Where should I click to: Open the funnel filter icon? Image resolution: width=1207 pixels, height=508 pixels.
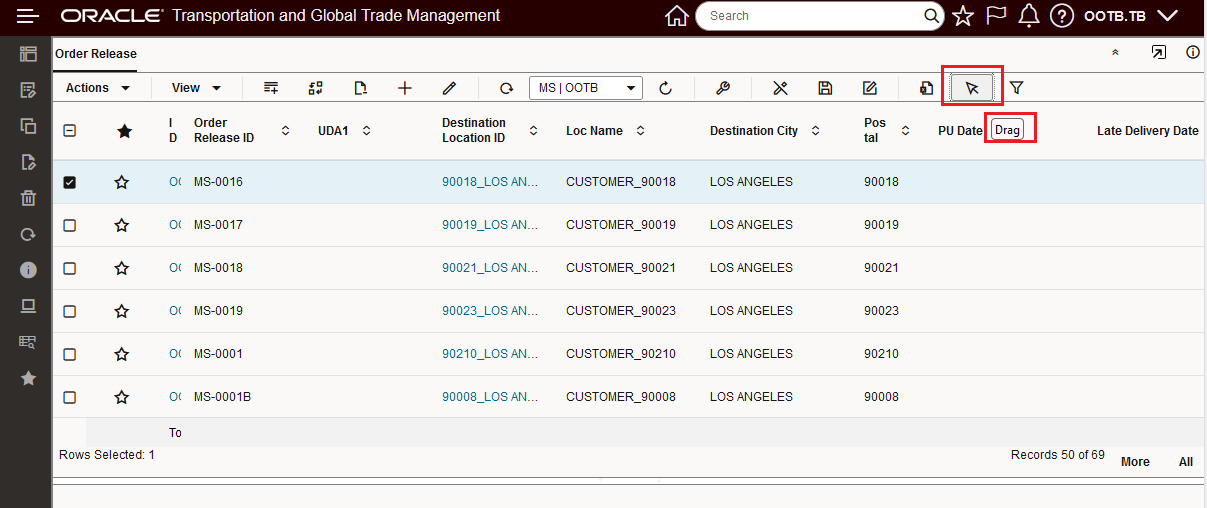[x=1016, y=88]
